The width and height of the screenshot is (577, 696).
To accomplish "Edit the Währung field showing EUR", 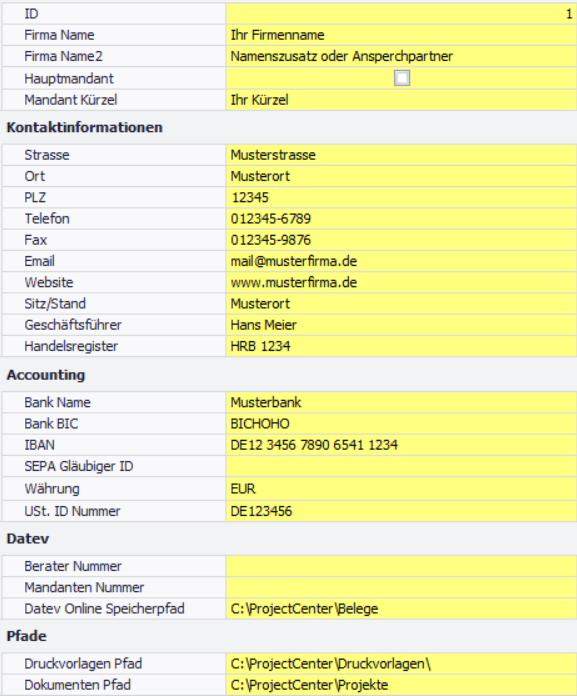I will click(x=401, y=489).
